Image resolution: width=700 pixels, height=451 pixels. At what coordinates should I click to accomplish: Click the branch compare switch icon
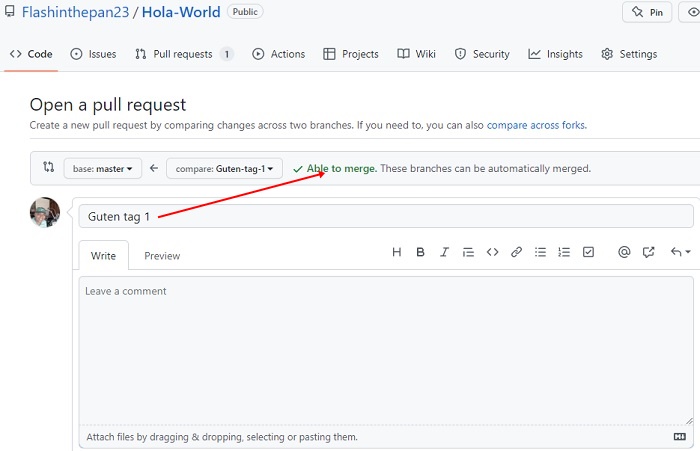click(x=48, y=167)
